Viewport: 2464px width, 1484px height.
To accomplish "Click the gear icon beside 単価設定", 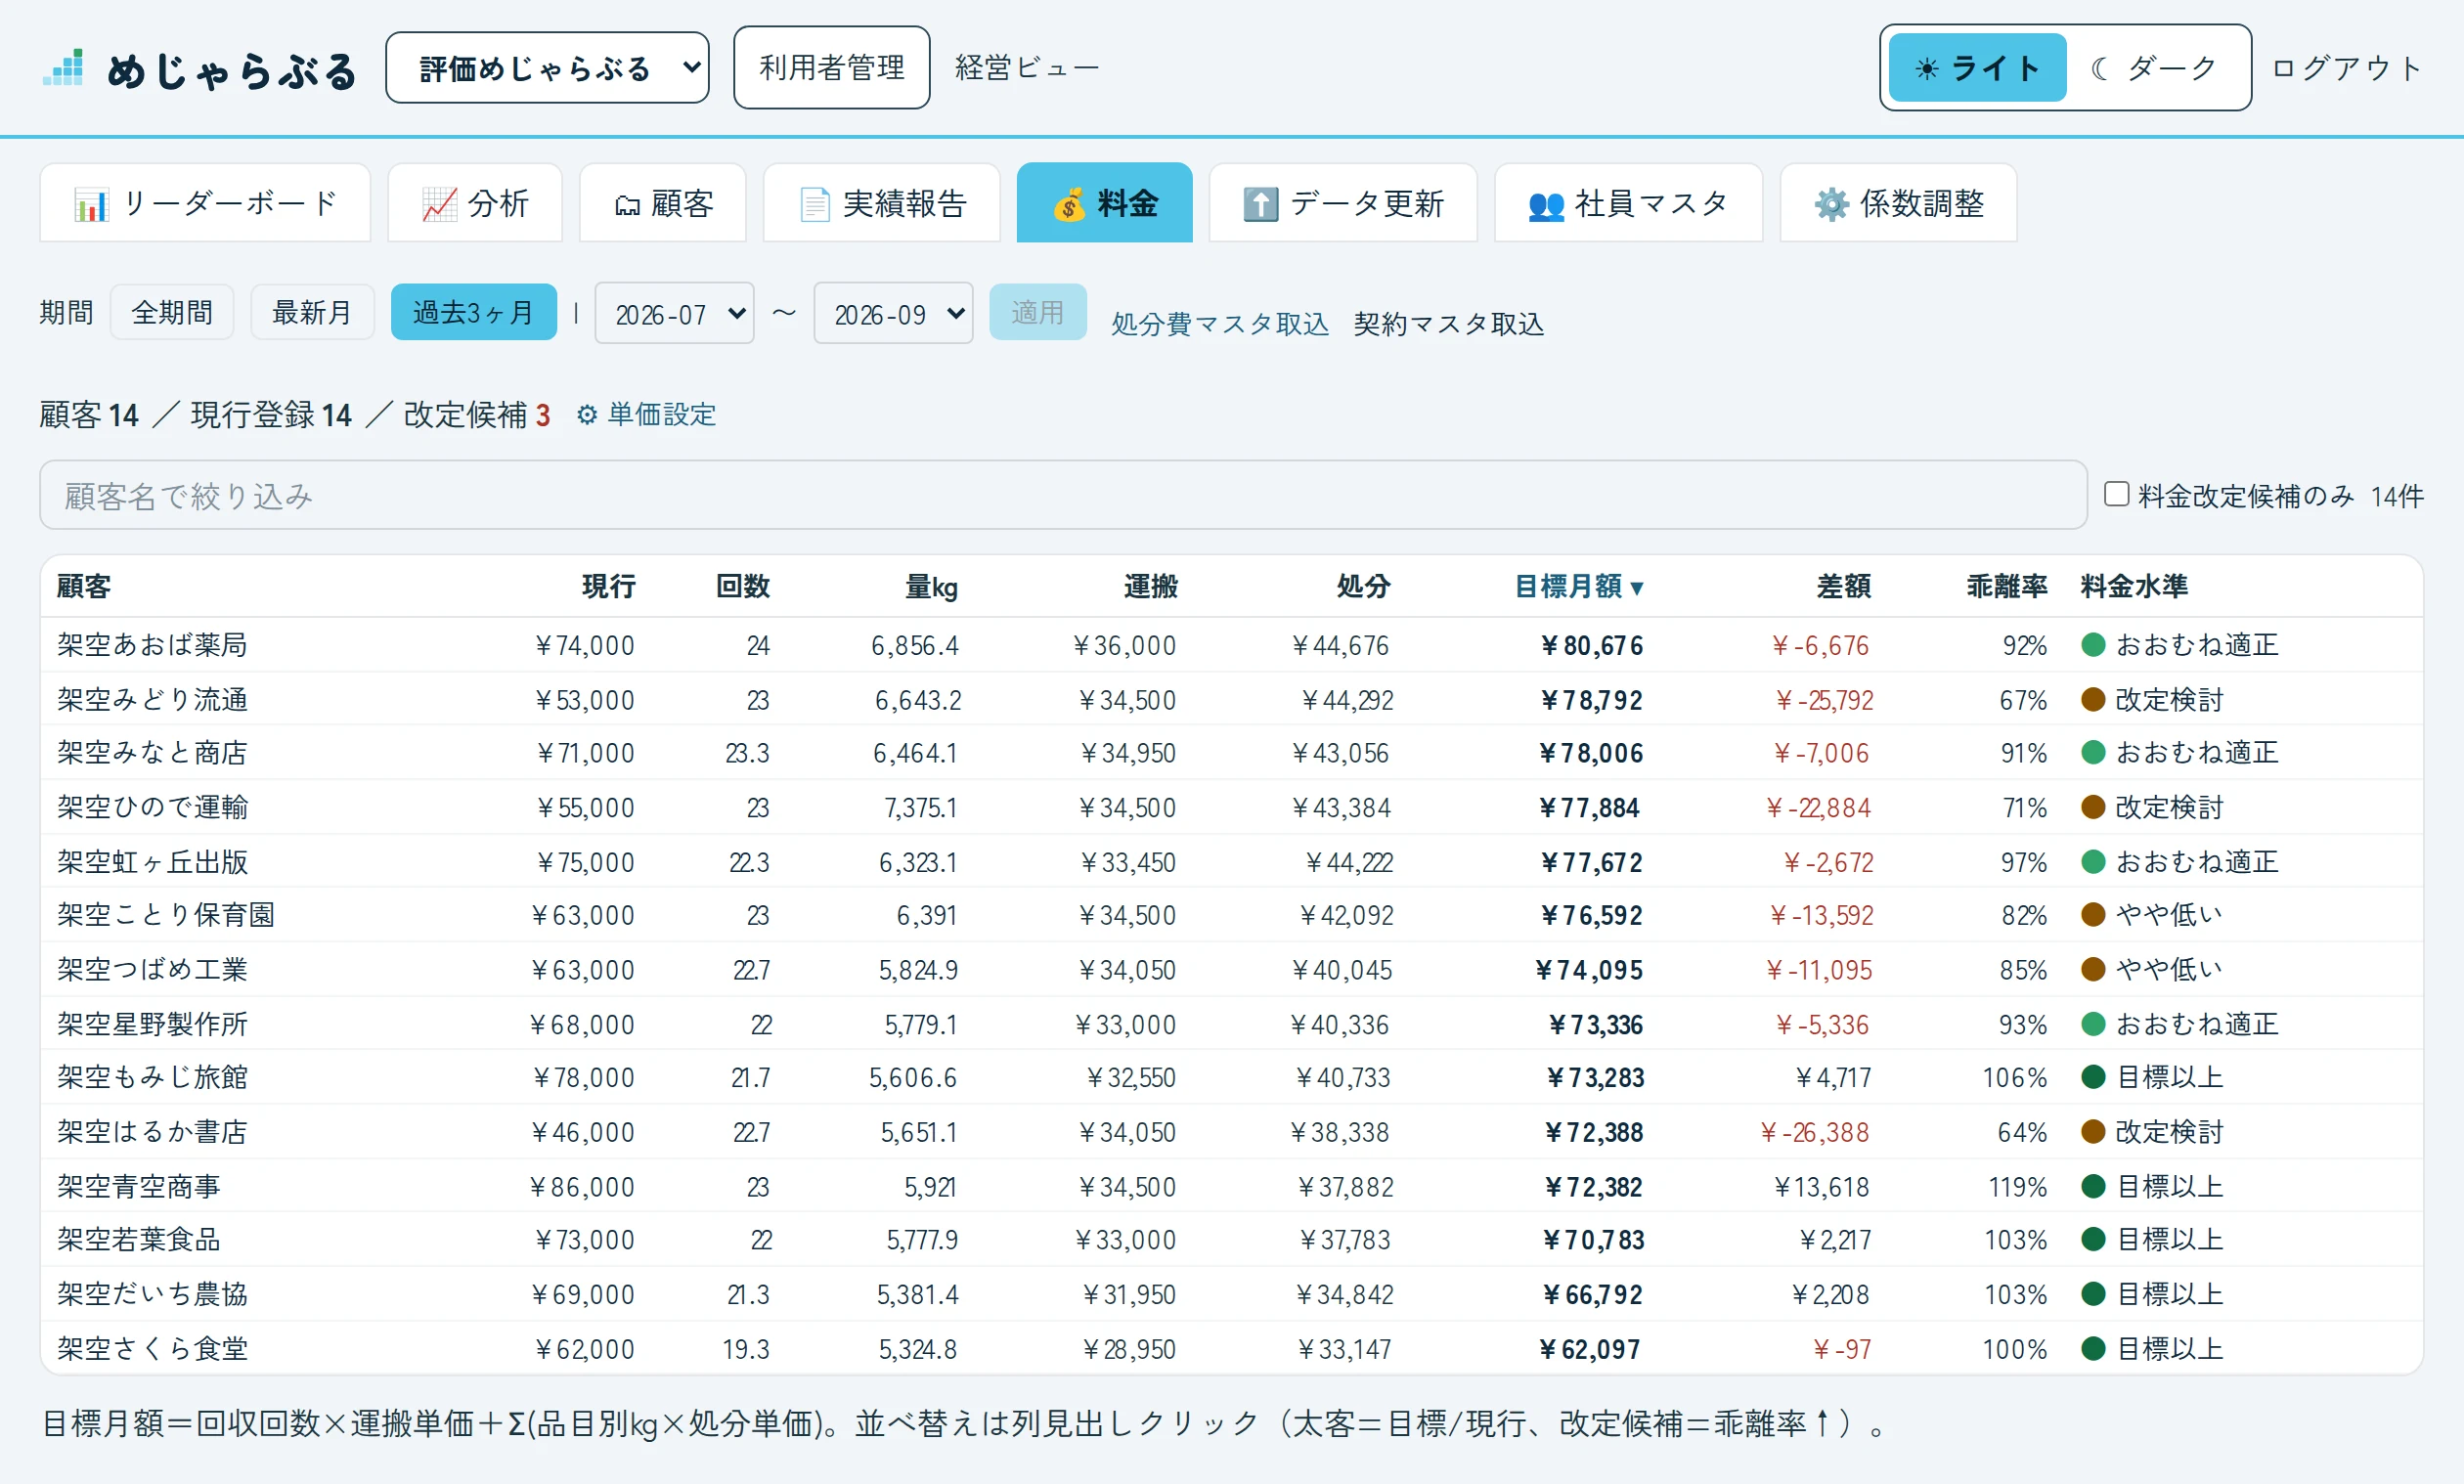I will coord(587,414).
